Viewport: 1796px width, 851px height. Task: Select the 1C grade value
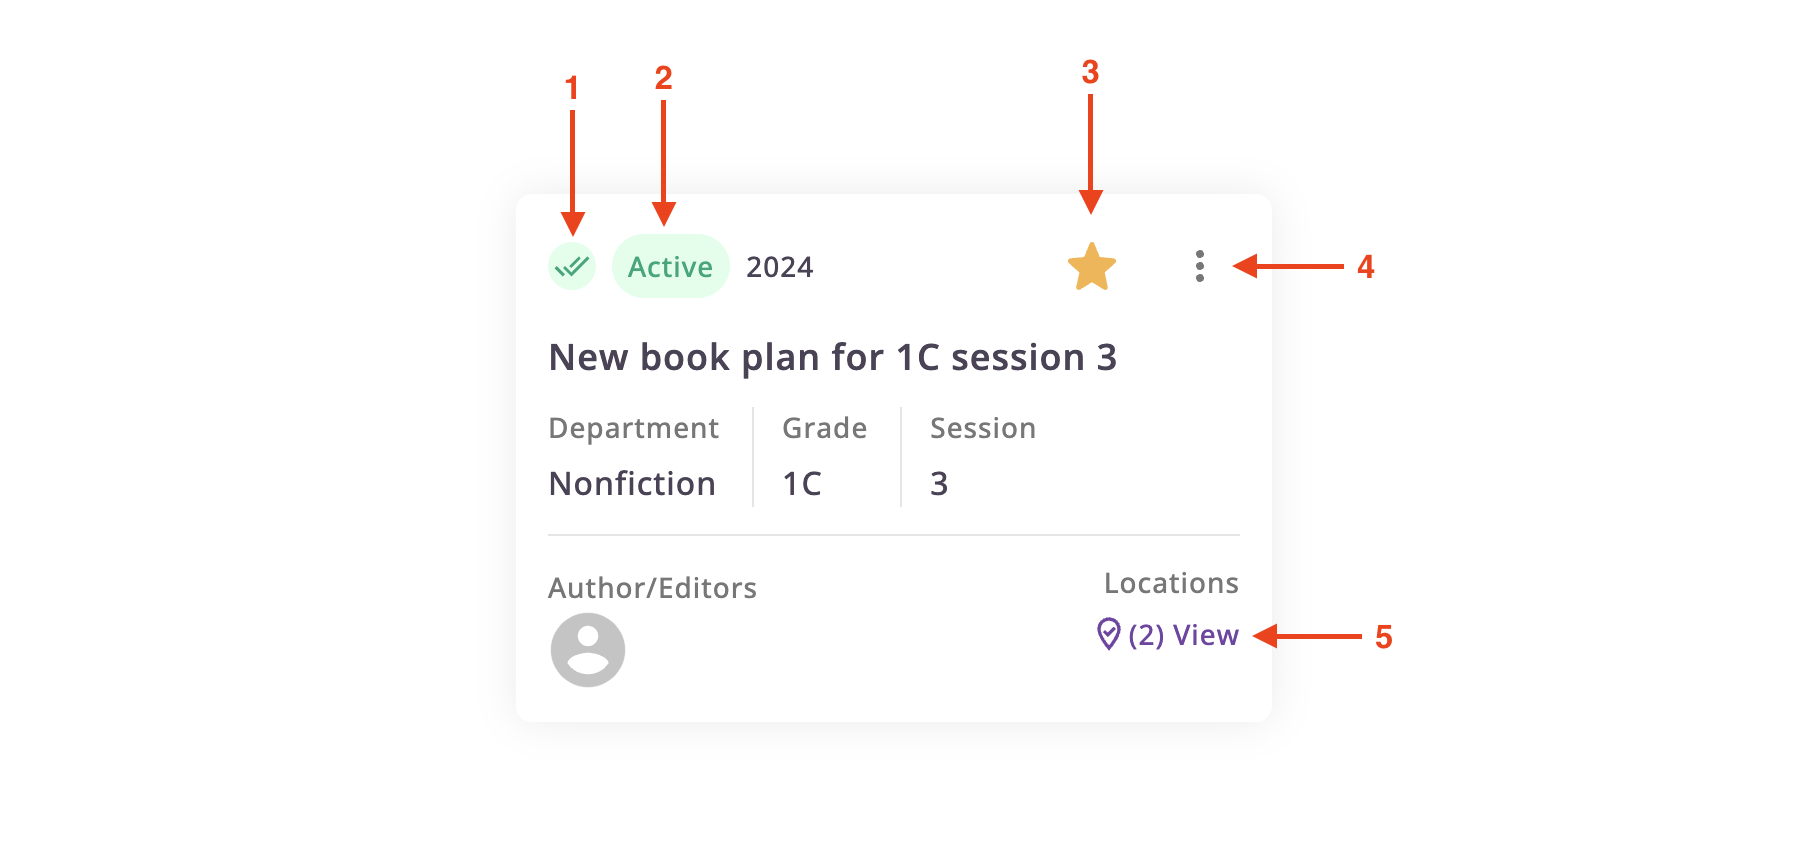click(802, 484)
